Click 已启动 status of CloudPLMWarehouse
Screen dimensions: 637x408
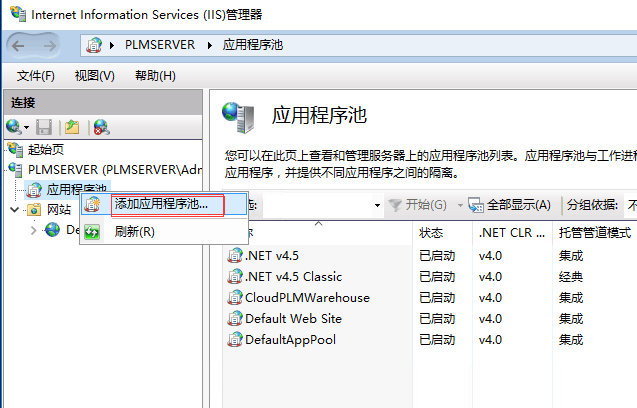pos(437,298)
